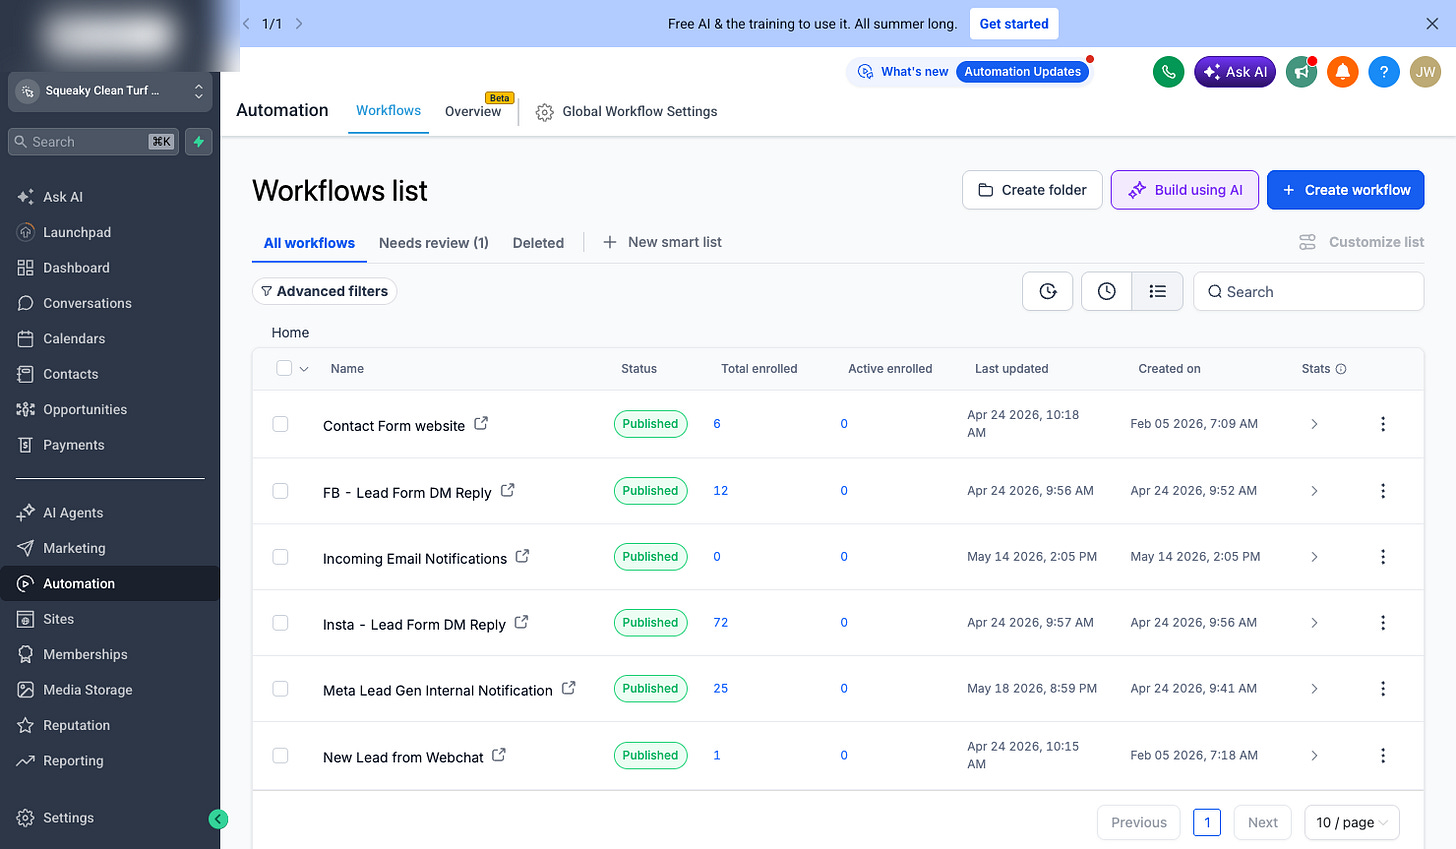This screenshot has width=1456, height=849.
Task: Open the Automation Updates pill
Action: click(1023, 72)
